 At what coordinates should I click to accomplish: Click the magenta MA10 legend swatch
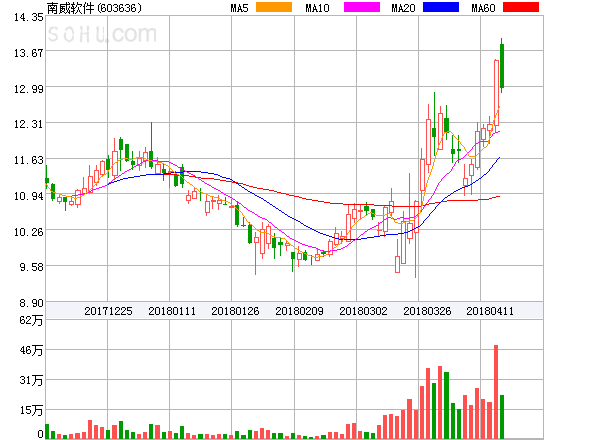(x=362, y=7)
